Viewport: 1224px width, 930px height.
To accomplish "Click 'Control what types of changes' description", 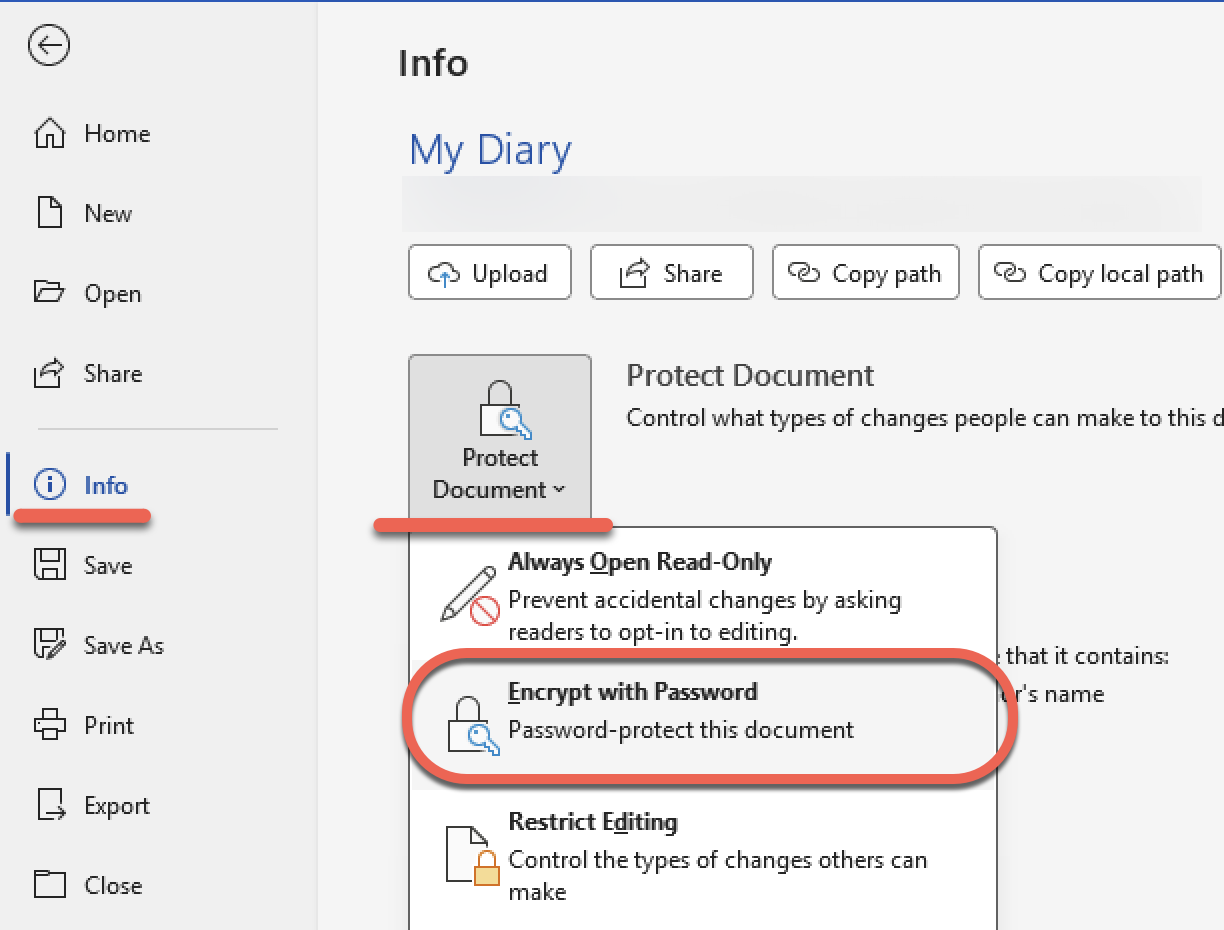I will coord(924,418).
